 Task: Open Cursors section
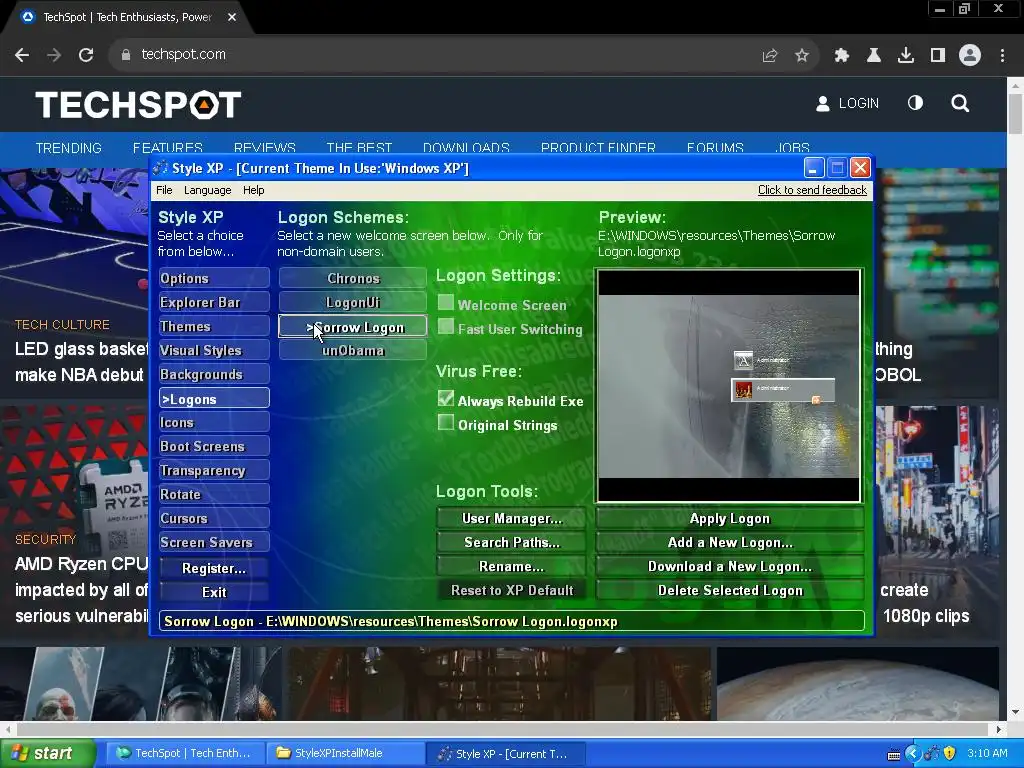(x=214, y=518)
